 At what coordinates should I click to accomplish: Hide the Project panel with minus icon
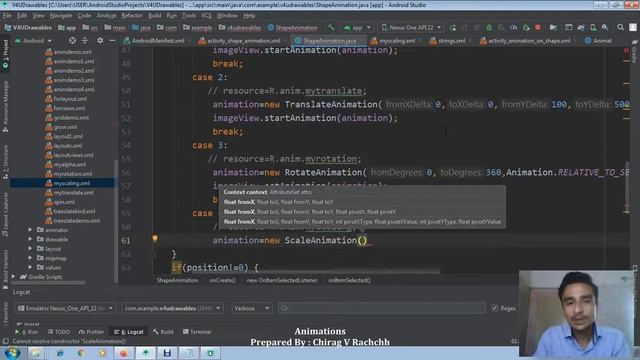[x=112, y=40]
